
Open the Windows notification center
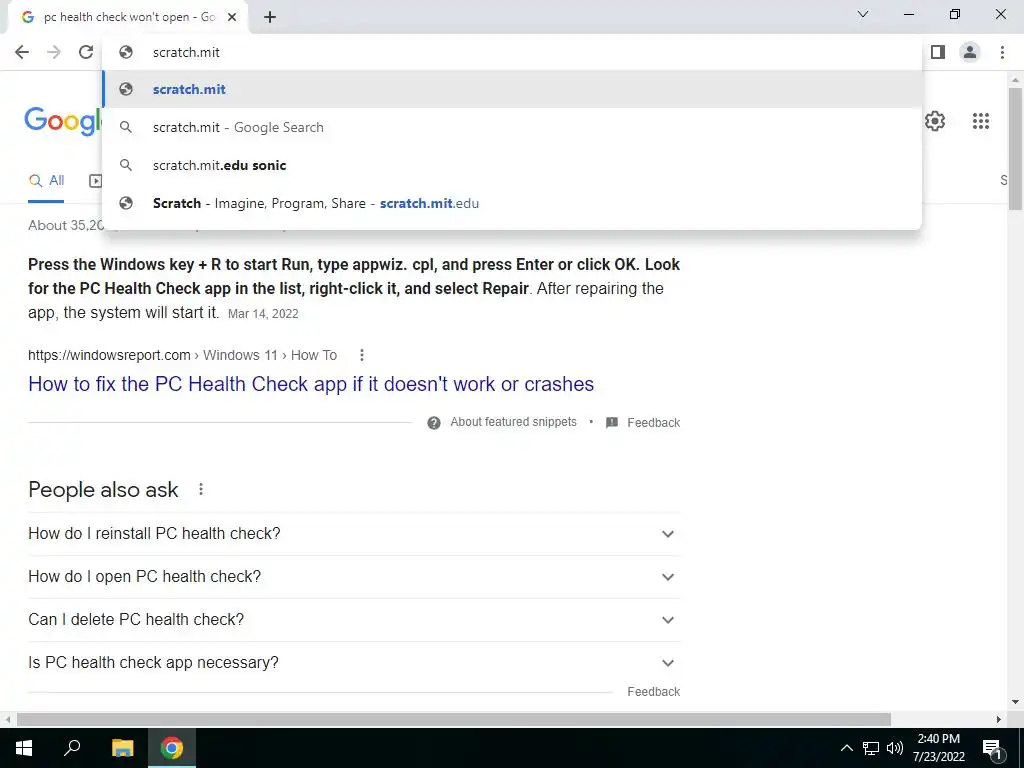tap(991, 749)
